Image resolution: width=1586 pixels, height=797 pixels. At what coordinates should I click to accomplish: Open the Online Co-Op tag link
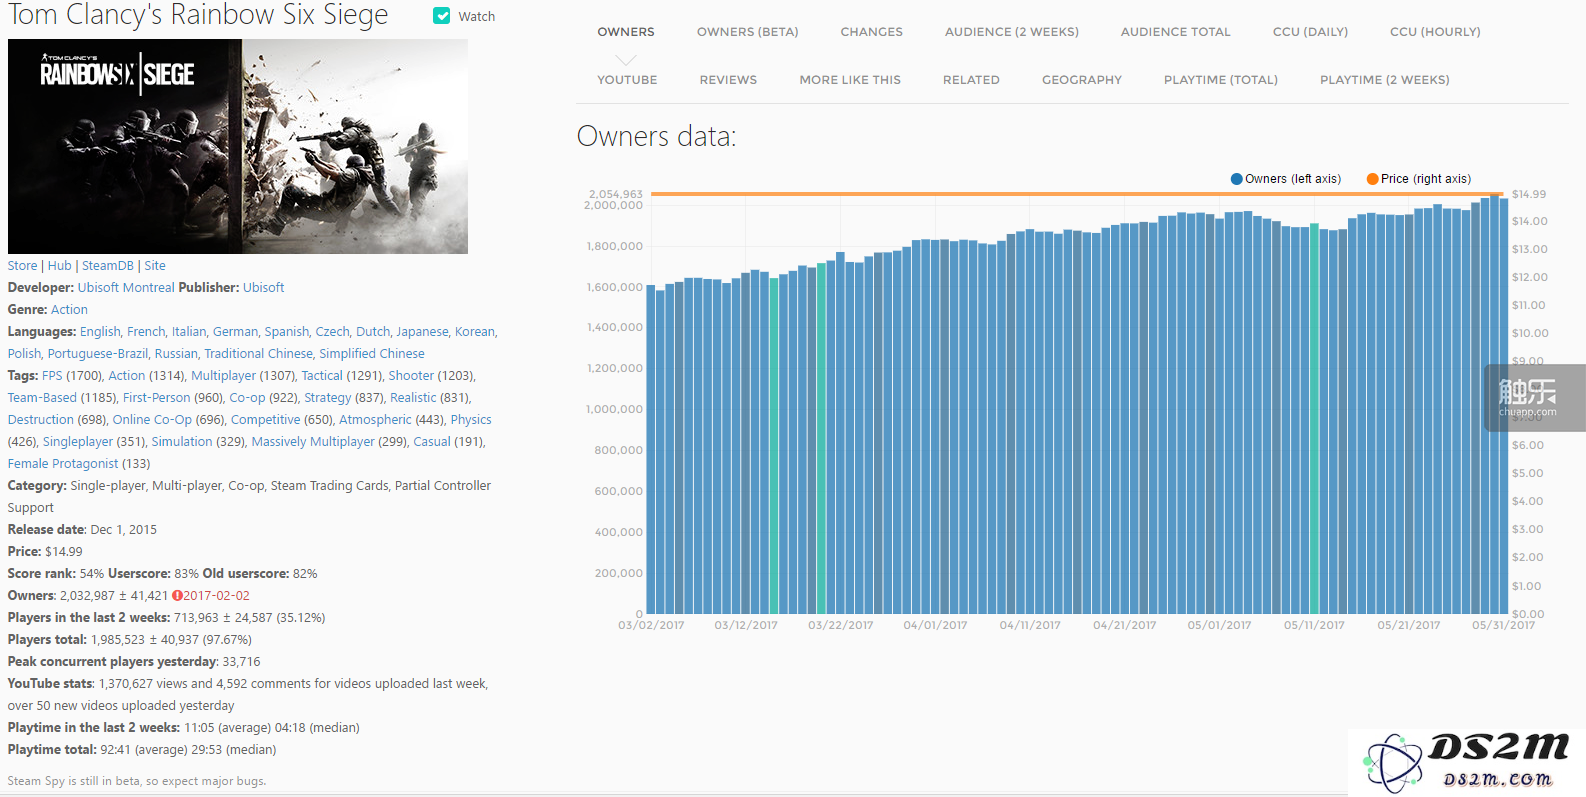coord(152,420)
